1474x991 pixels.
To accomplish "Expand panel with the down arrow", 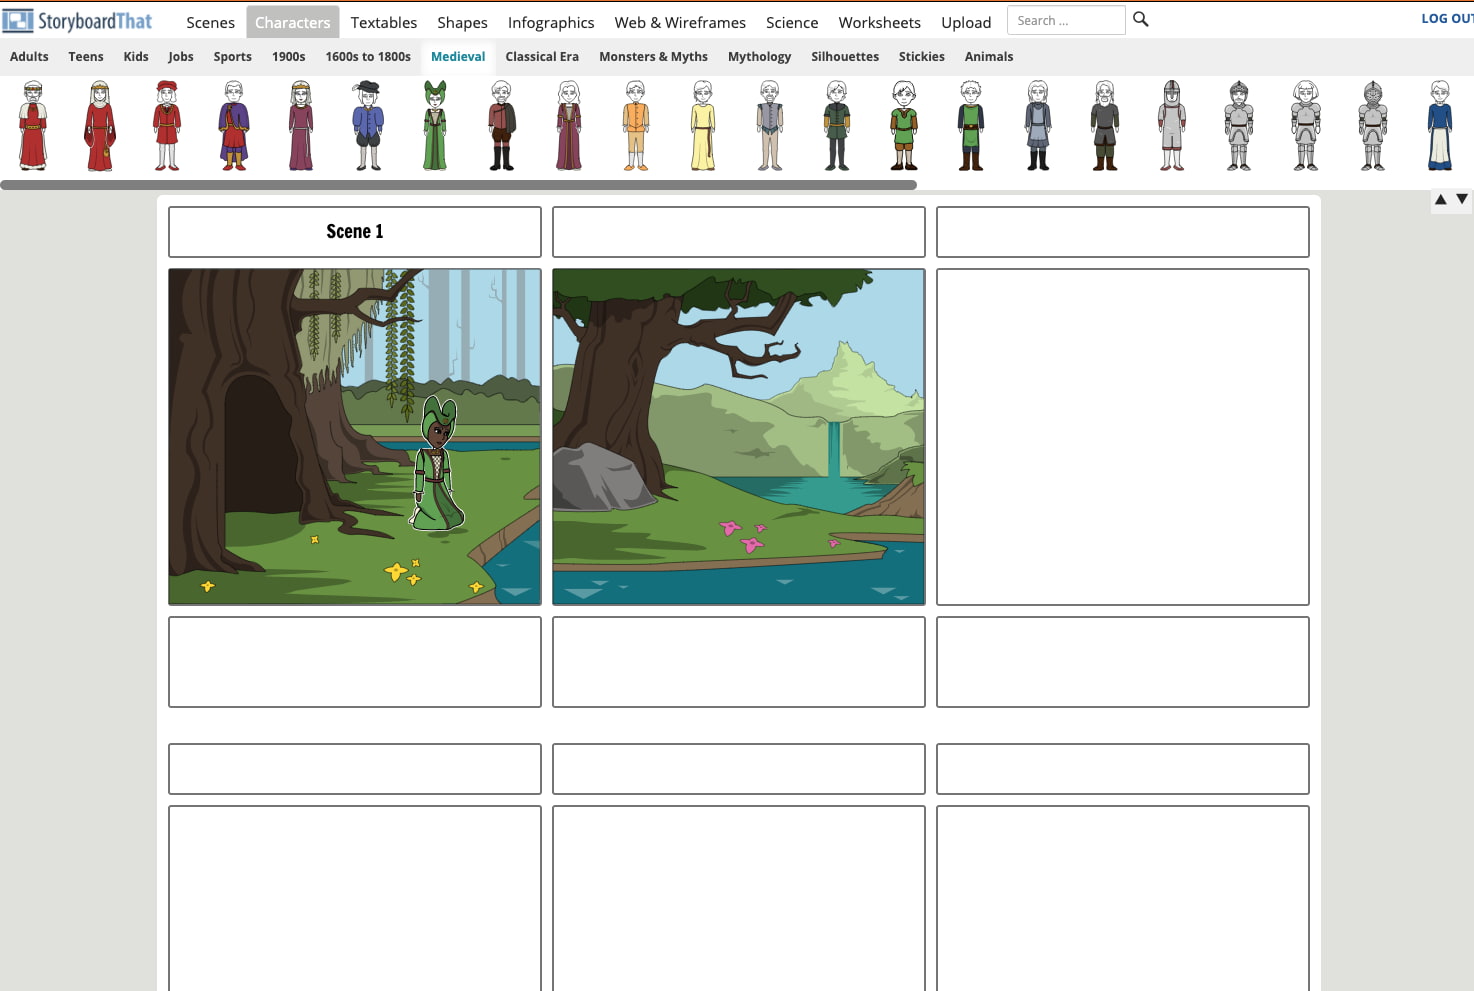I will pos(1462,199).
